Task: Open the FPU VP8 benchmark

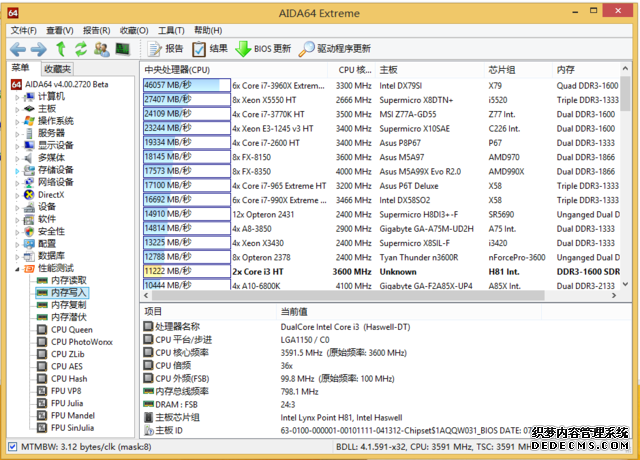Action: pyautogui.click(x=60, y=391)
